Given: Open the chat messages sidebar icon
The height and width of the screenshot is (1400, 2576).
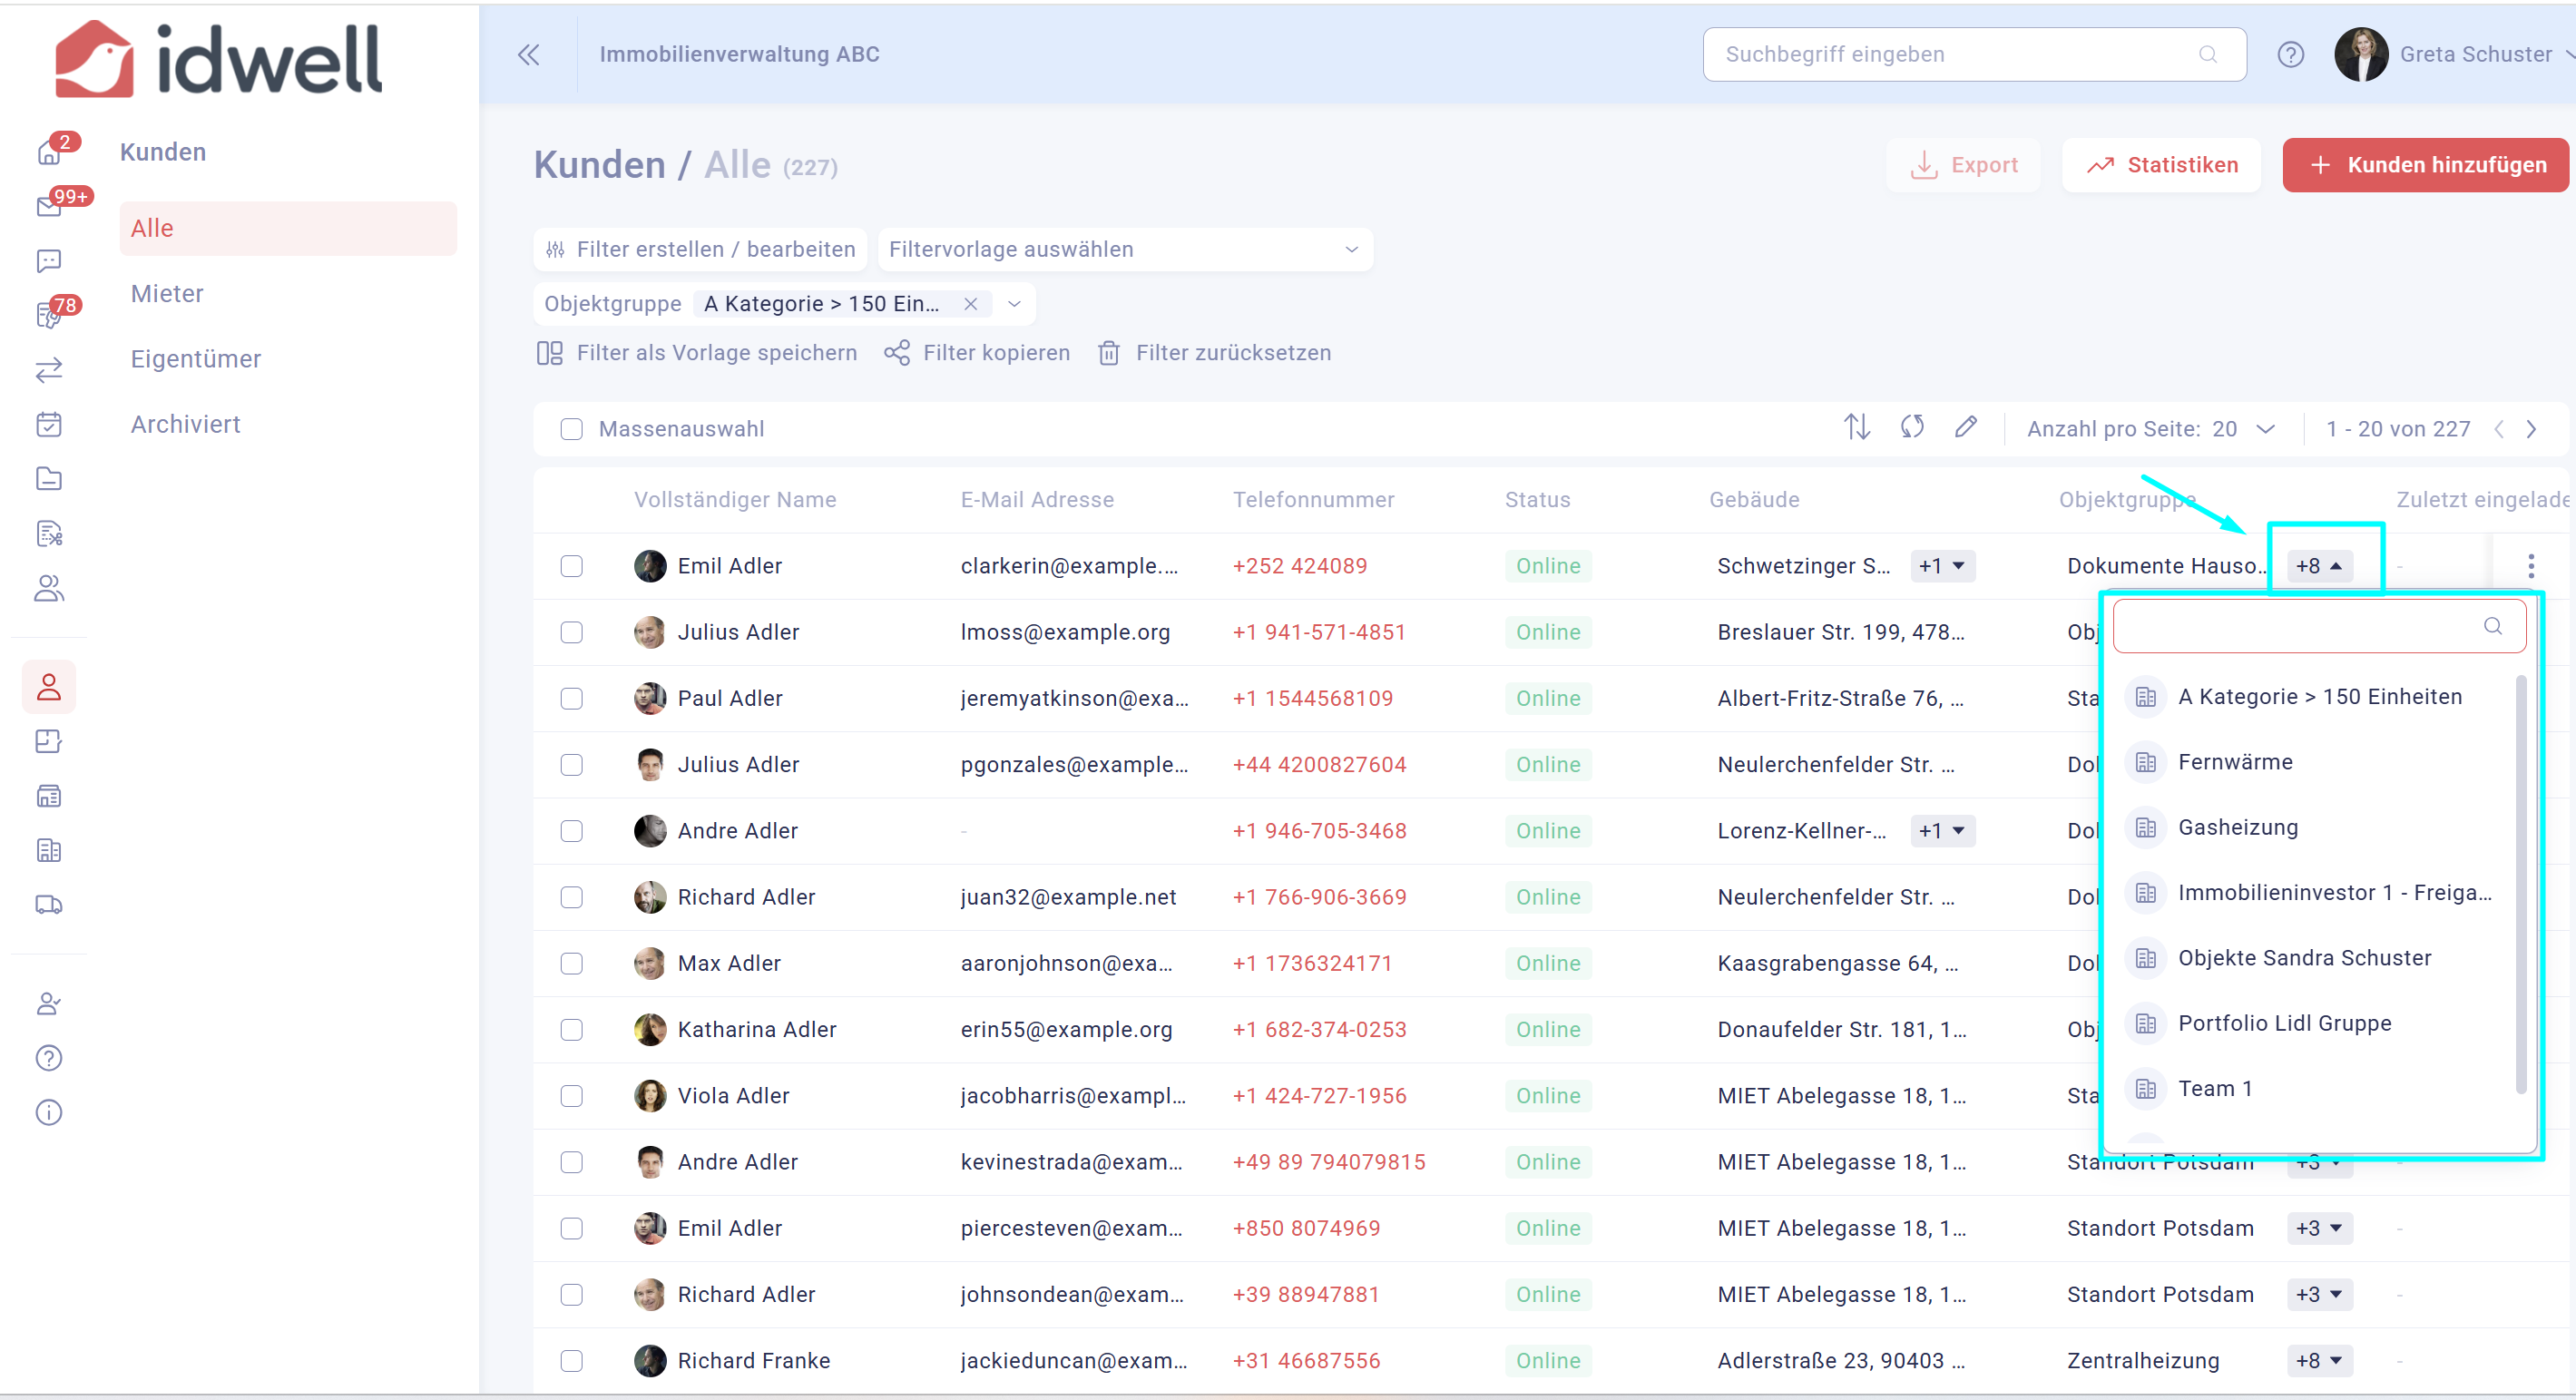Looking at the screenshot, I should click(48, 261).
